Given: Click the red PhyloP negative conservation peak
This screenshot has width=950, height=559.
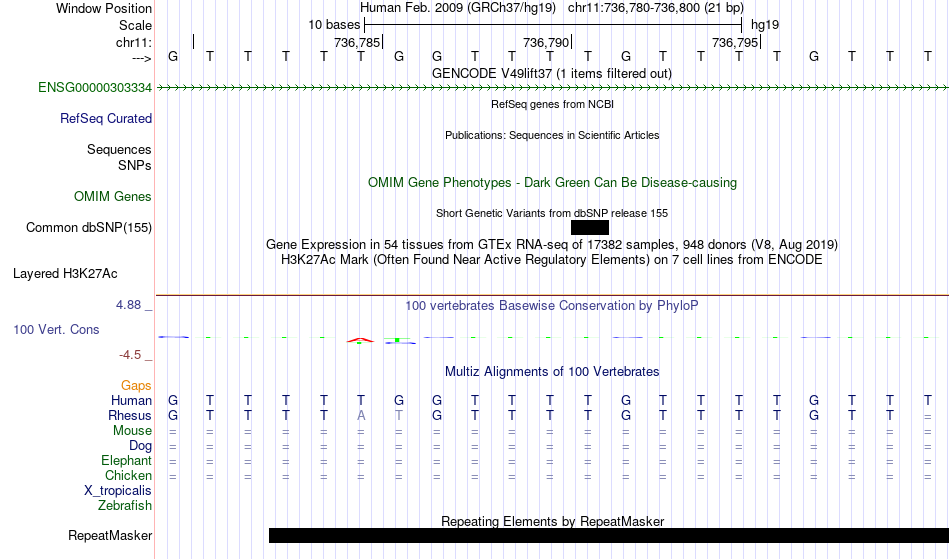Looking at the screenshot, I should (x=360, y=340).
